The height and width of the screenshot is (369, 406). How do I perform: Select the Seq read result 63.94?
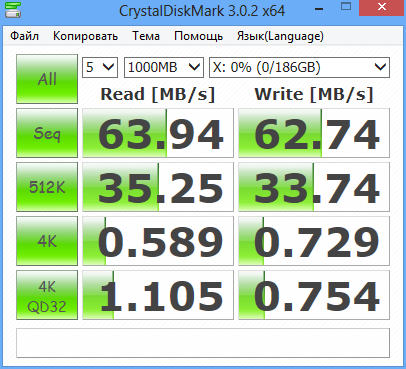tap(158, 133)
